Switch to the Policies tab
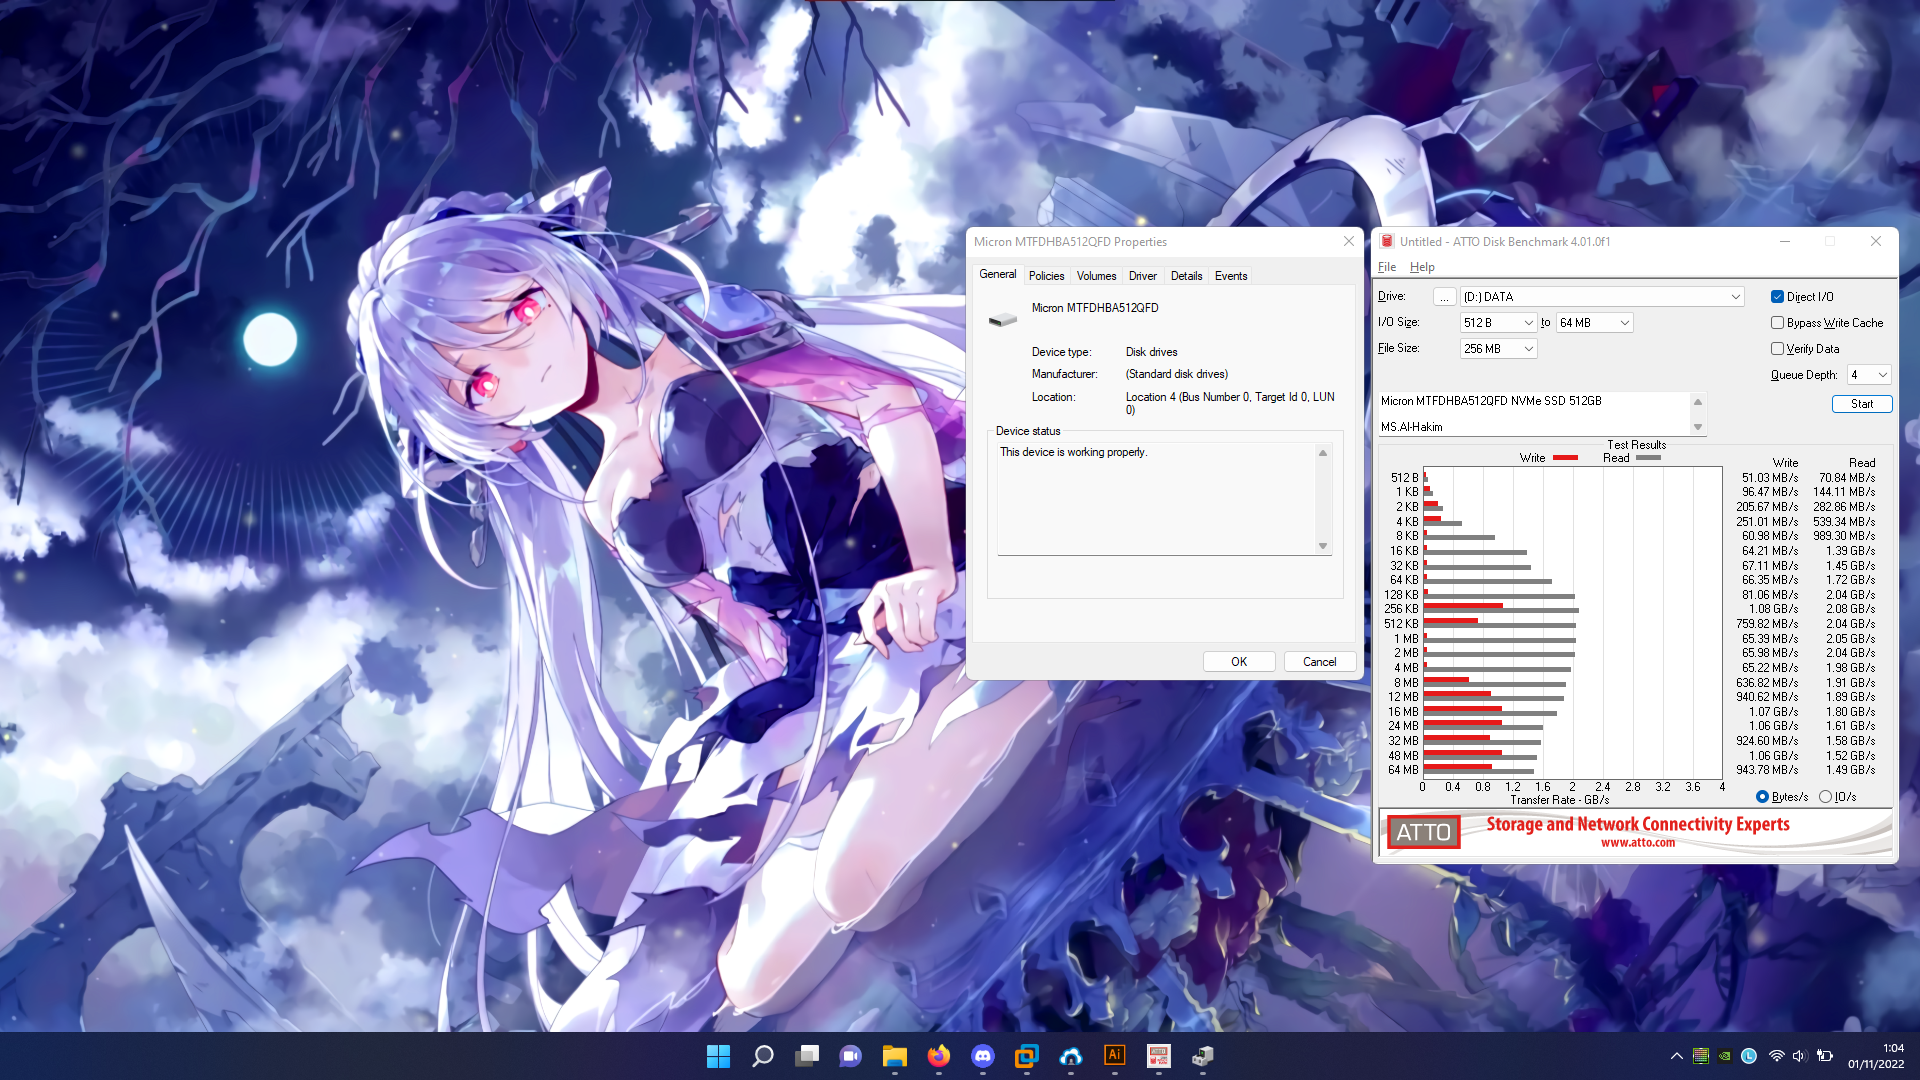This screenshot has height=1080, width=1920. (x=1046, y=276)
